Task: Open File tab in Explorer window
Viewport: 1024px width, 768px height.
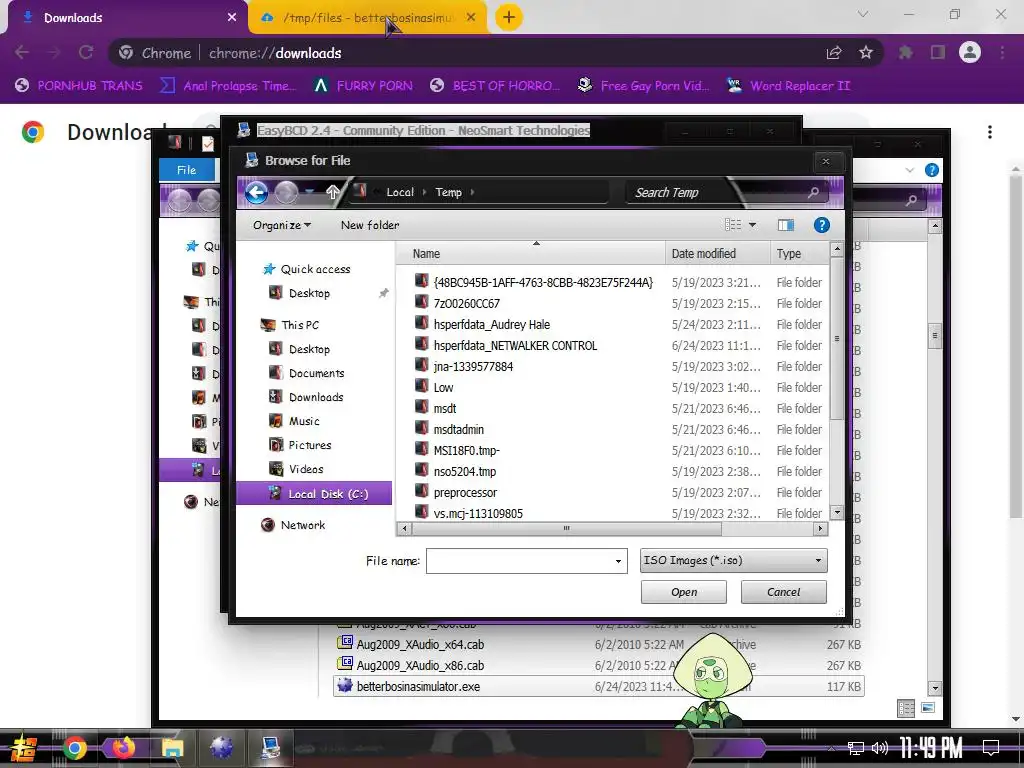Action: (x=186, y=170)
